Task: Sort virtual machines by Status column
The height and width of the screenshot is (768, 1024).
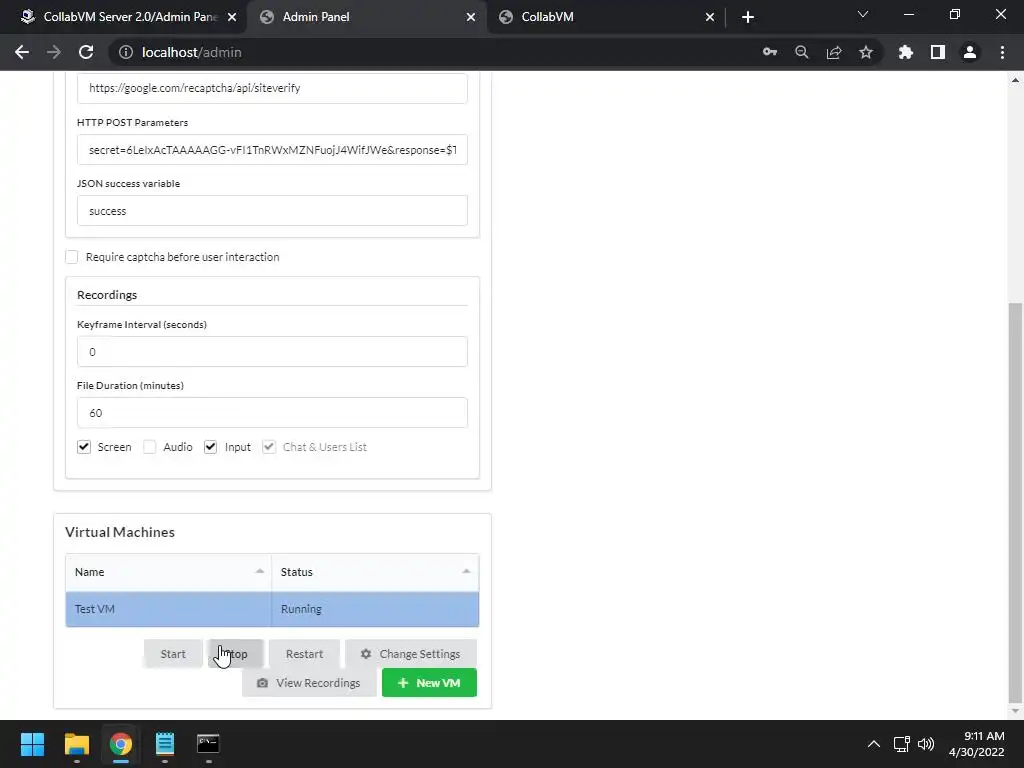Action: [x=375, y=572]
